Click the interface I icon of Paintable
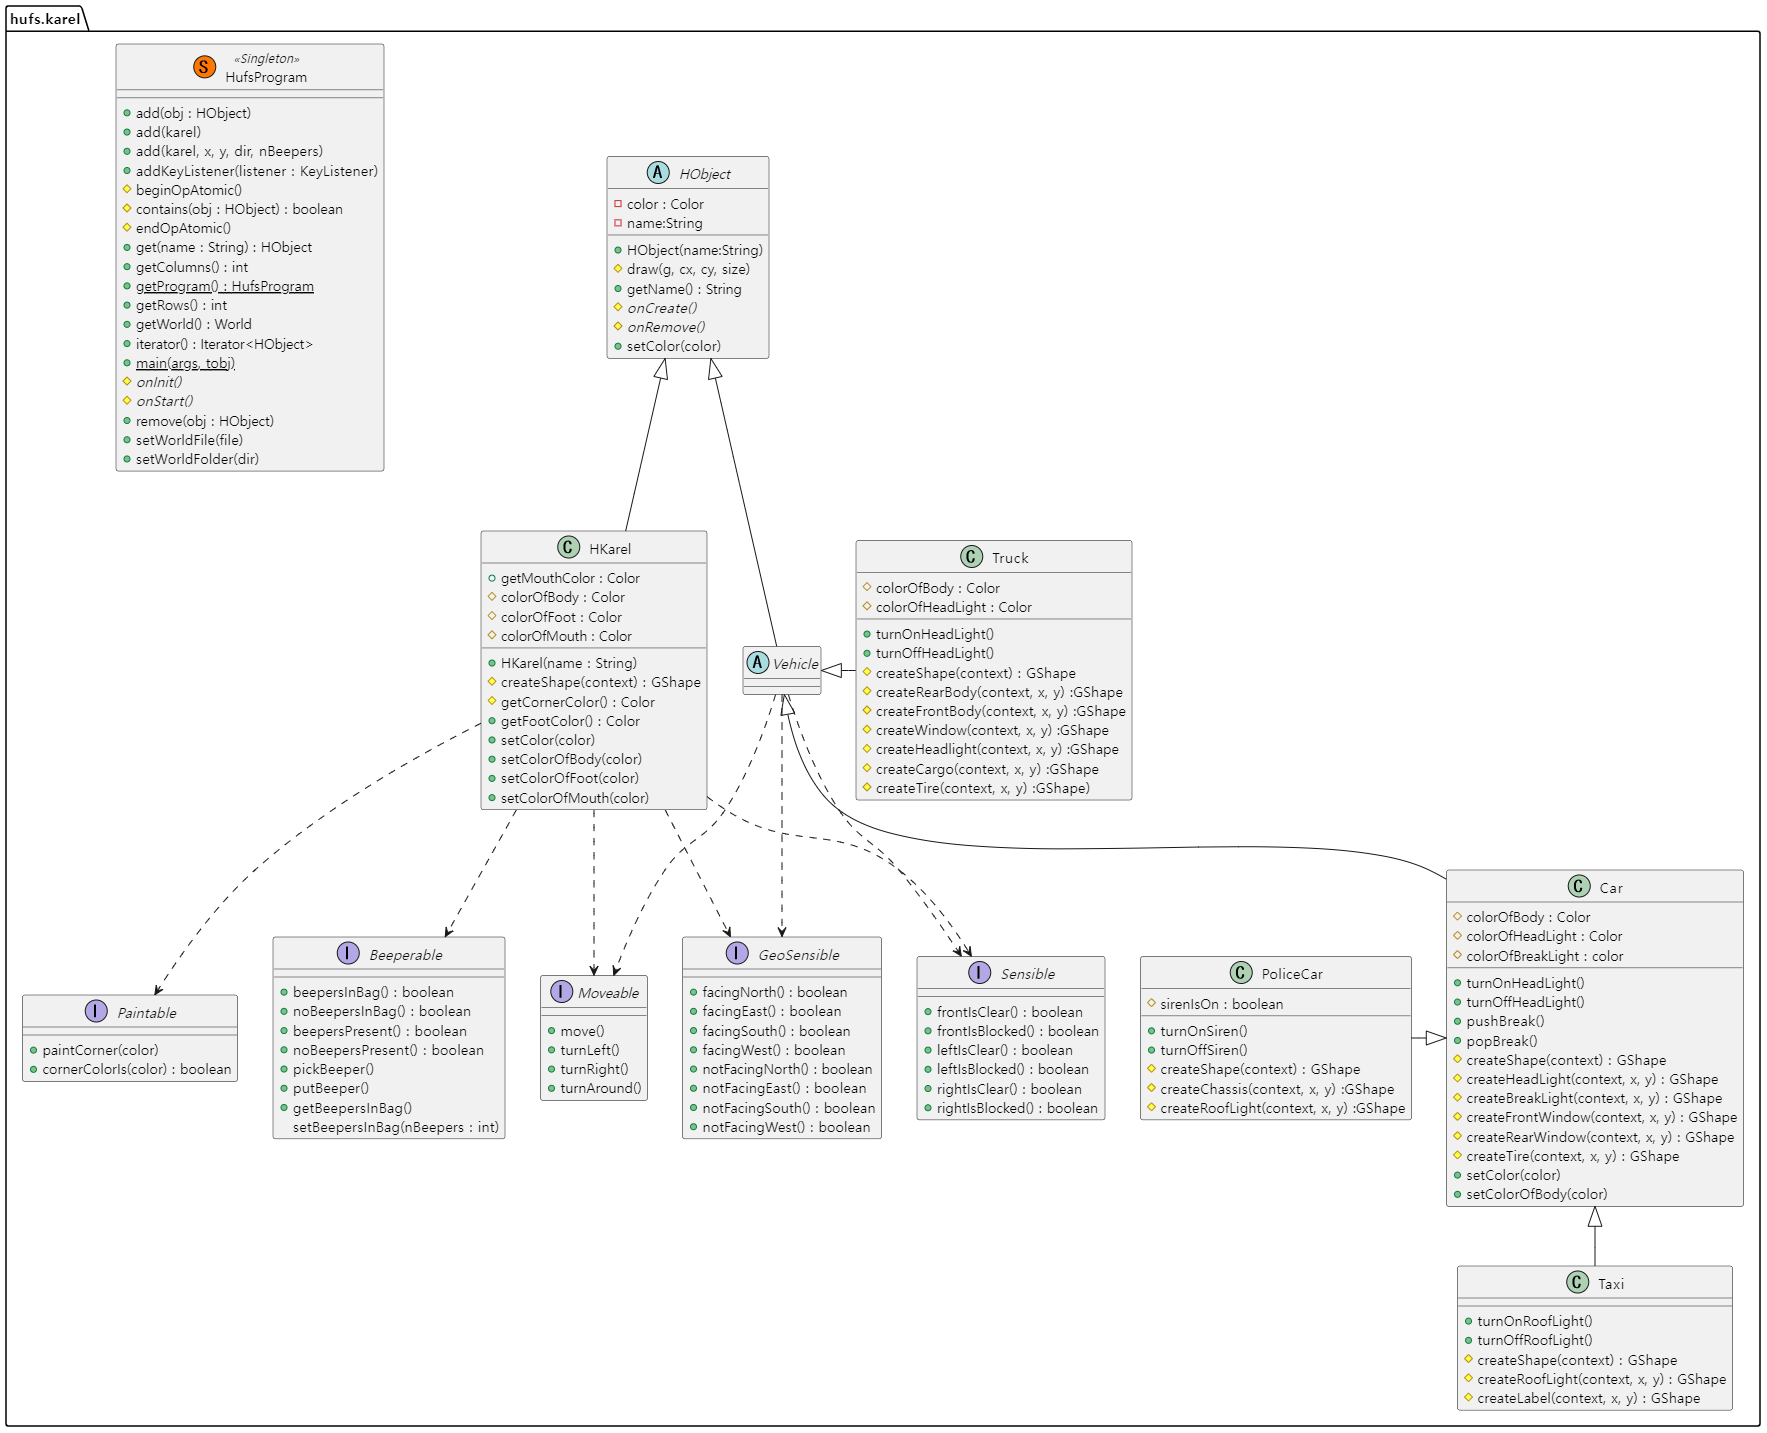The width and height of the screenshot is (1767, 1433). coord(96,1011)
